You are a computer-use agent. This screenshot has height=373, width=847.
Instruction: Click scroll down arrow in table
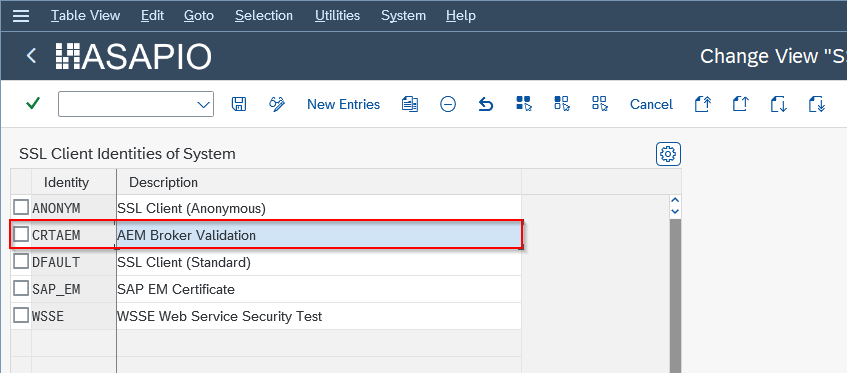pyautogui.click(x=675, y=211)
